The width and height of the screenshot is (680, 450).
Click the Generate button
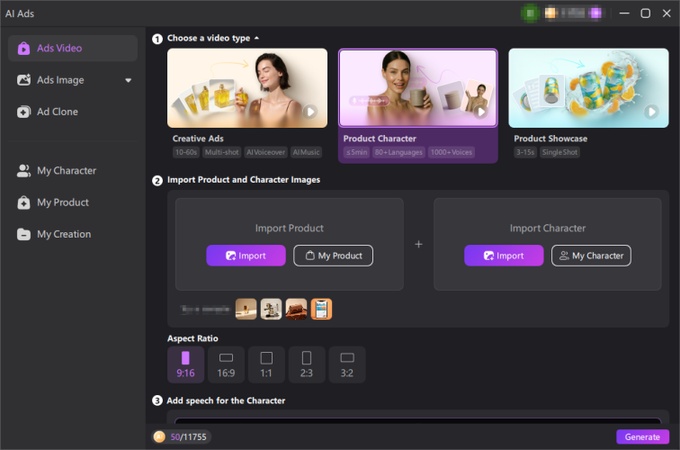642,437
